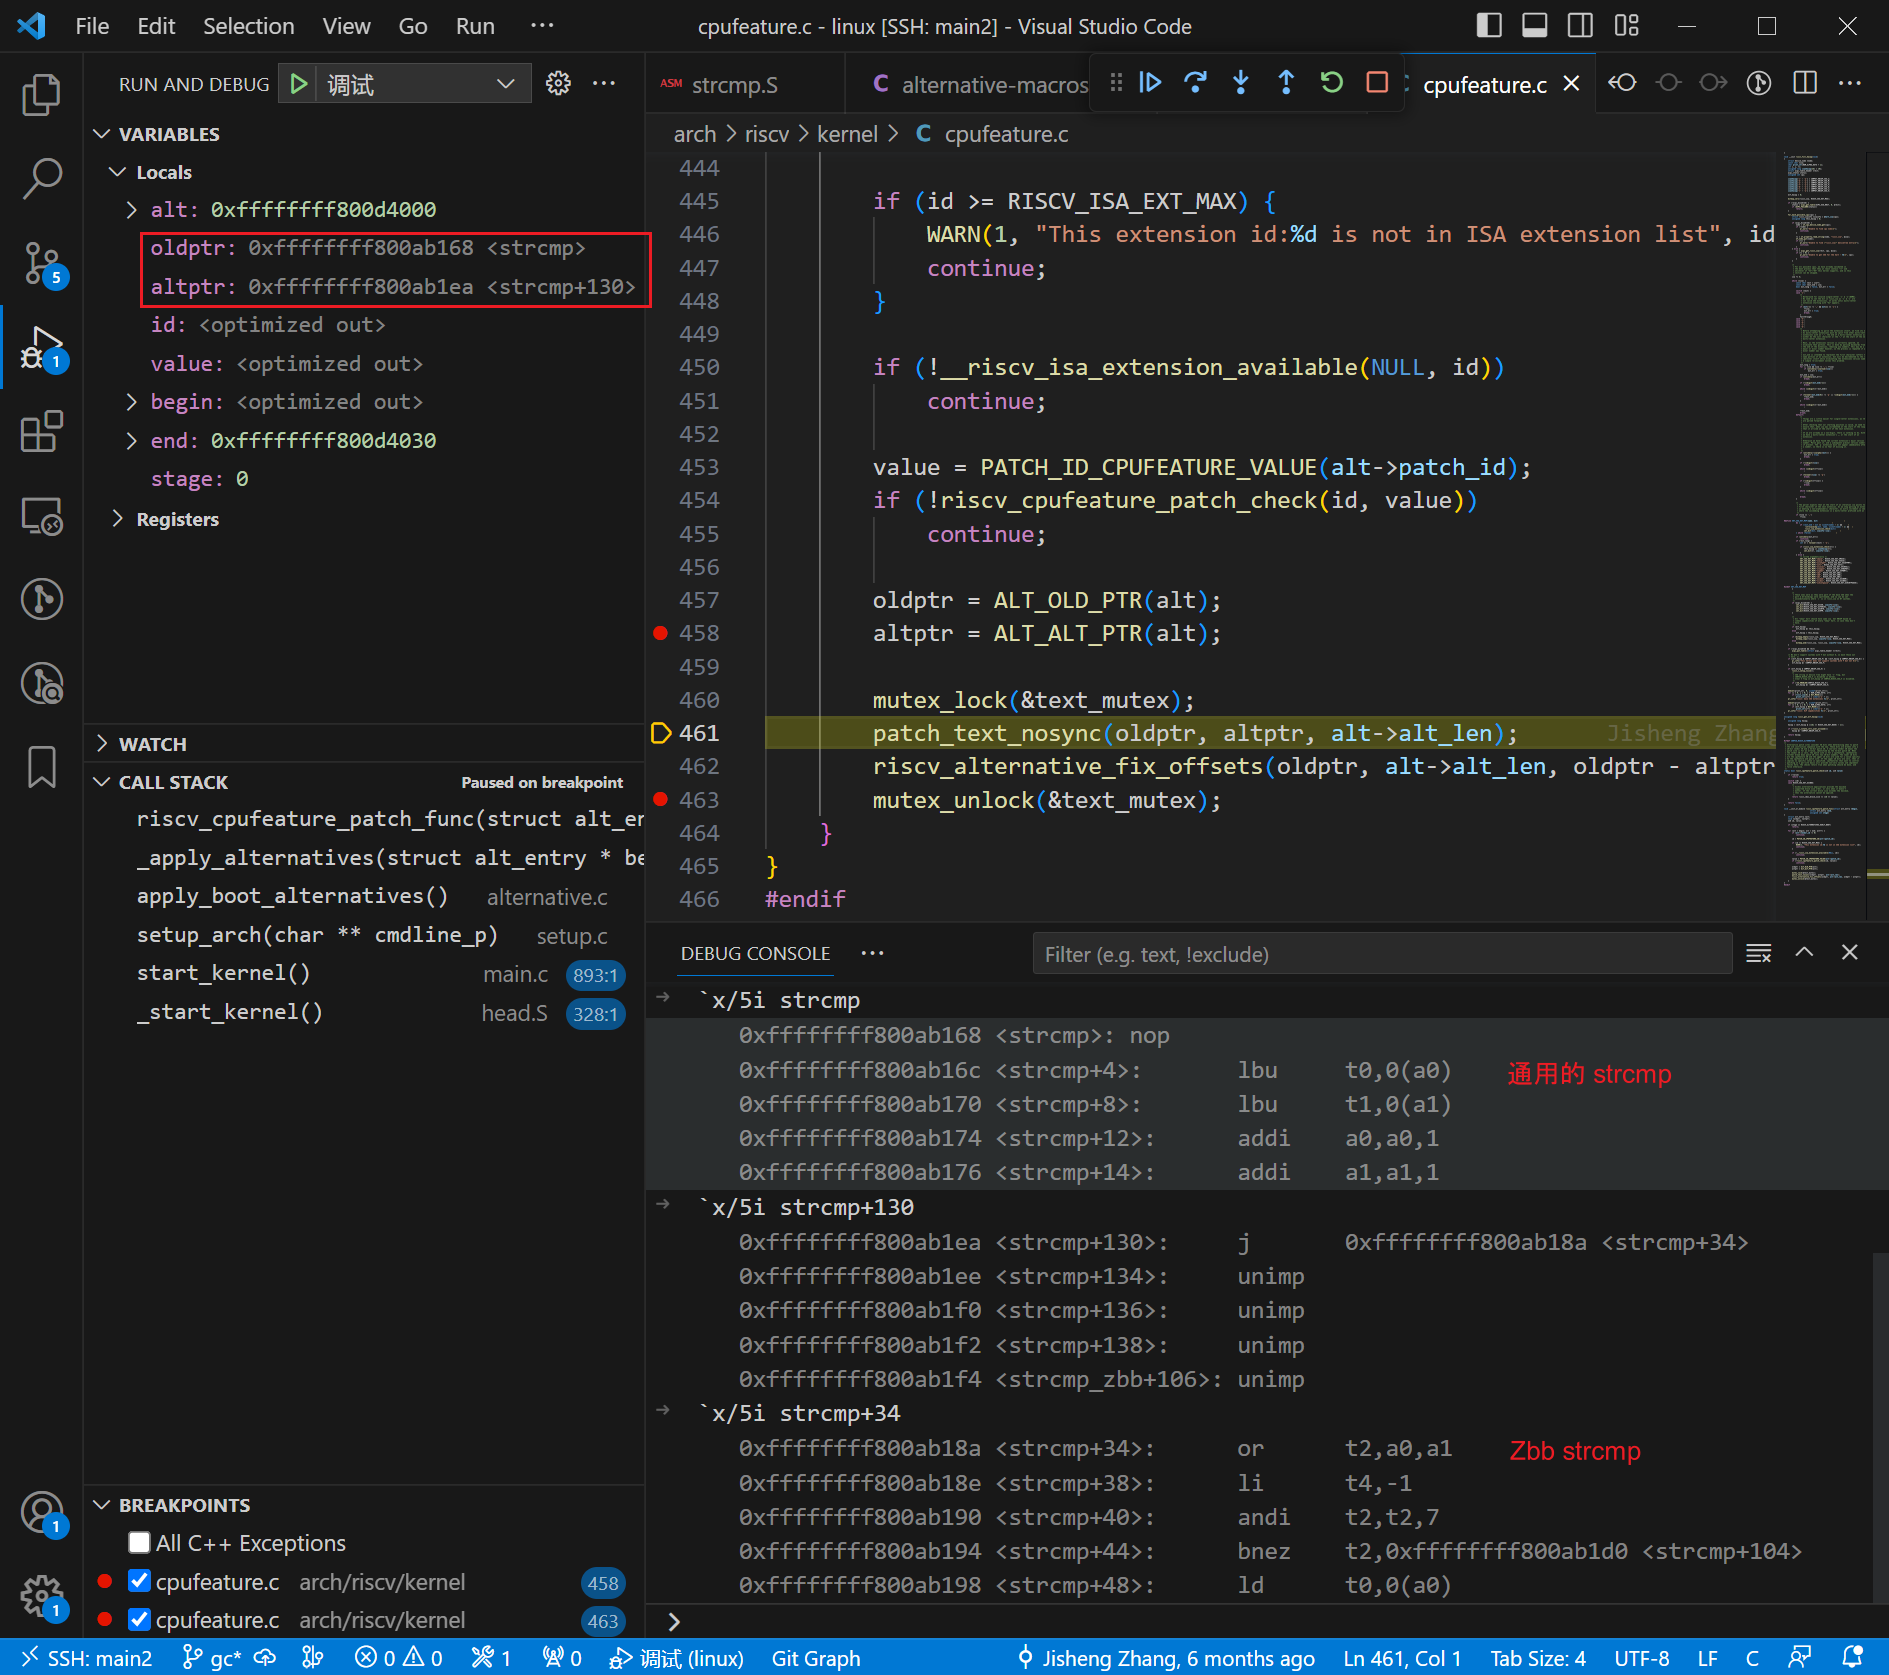Step Over in the debug toolbar
The image size is (1889, 1675).
(1195, 83)
